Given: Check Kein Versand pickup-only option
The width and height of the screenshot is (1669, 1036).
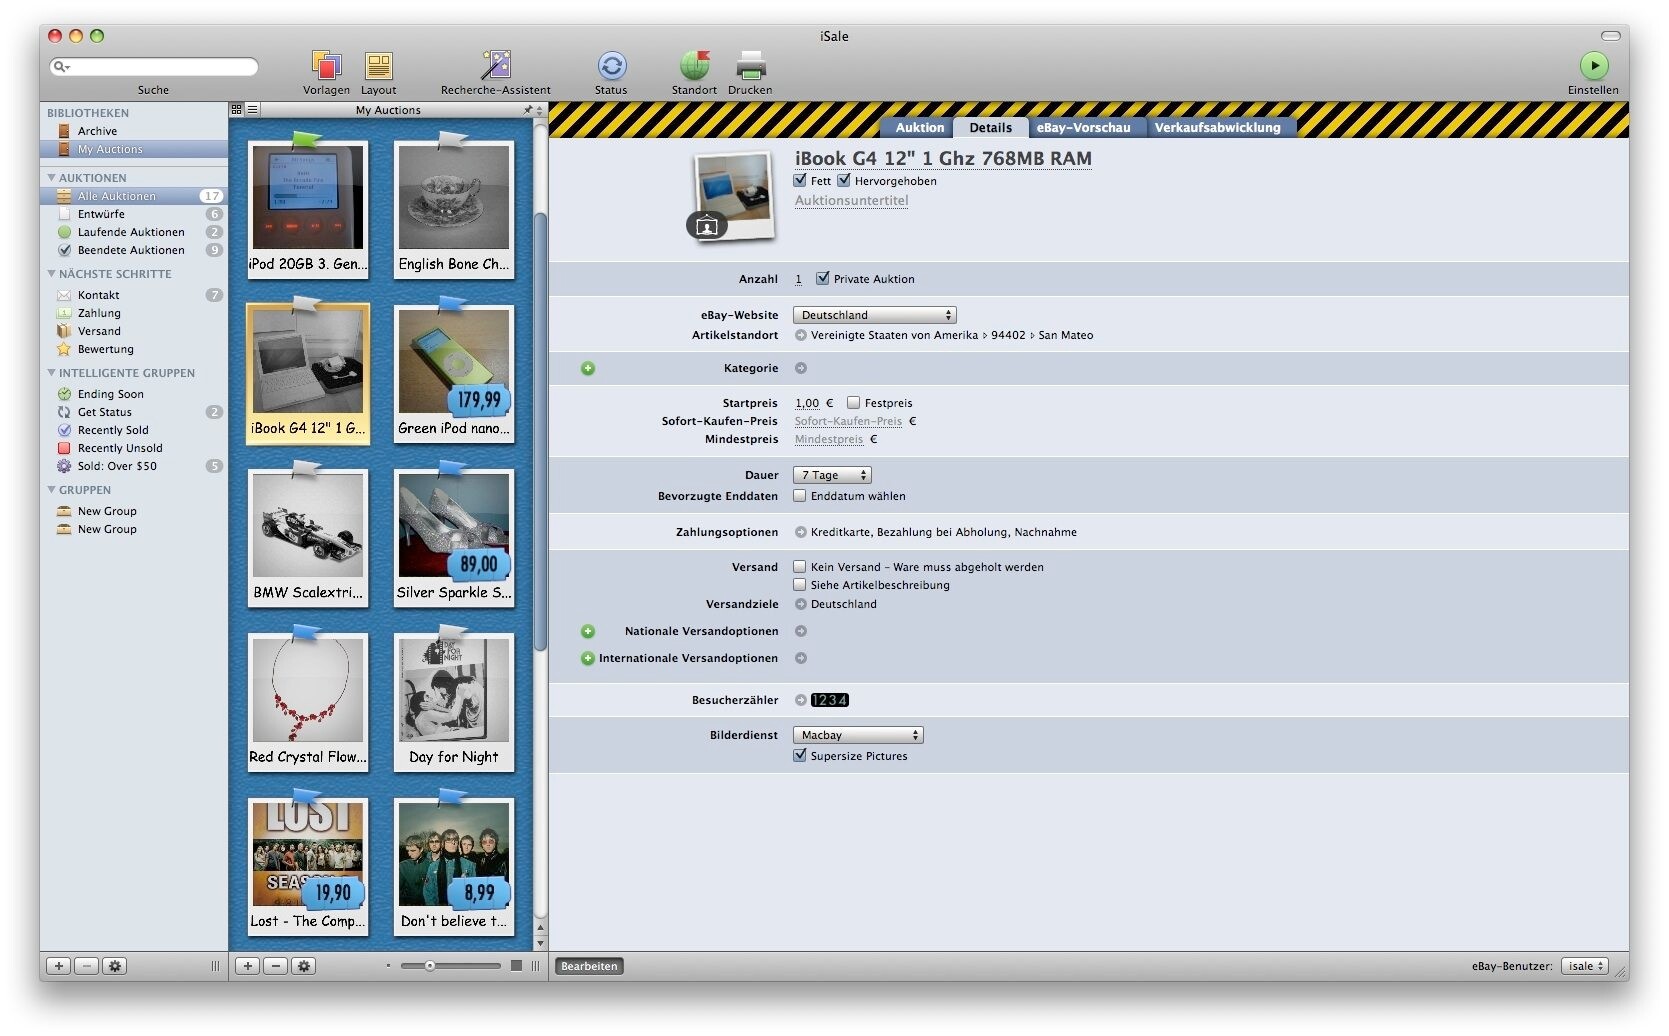Looking at the screenshot, I should (800, 567).
